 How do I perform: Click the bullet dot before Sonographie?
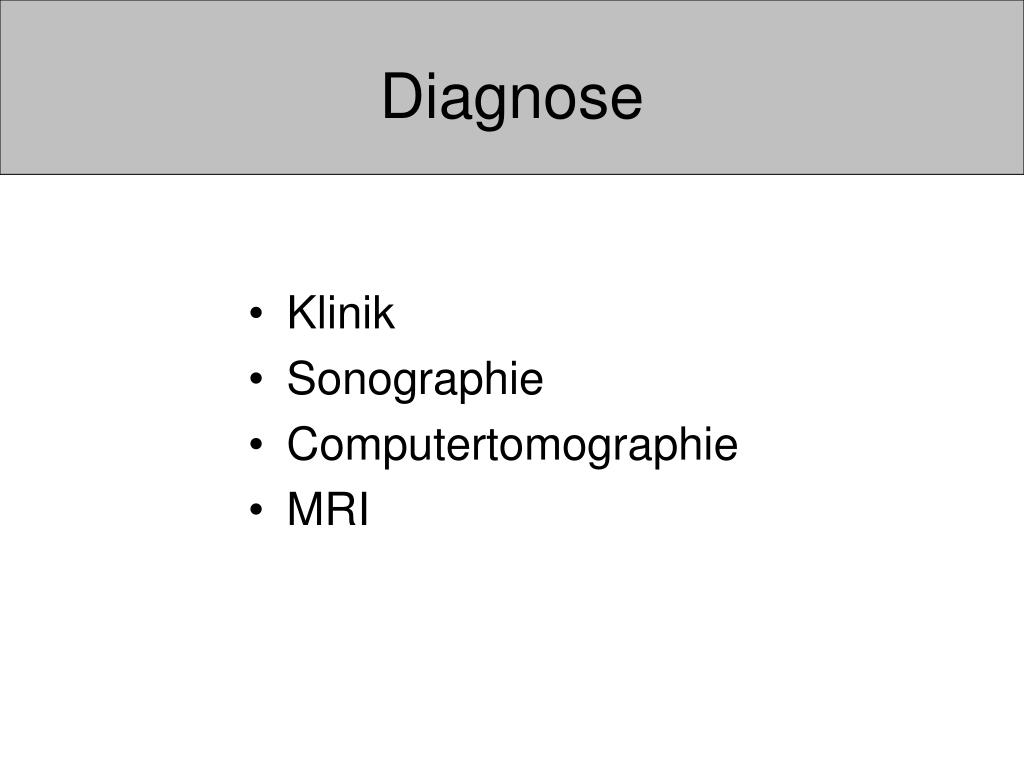point(256,379)
